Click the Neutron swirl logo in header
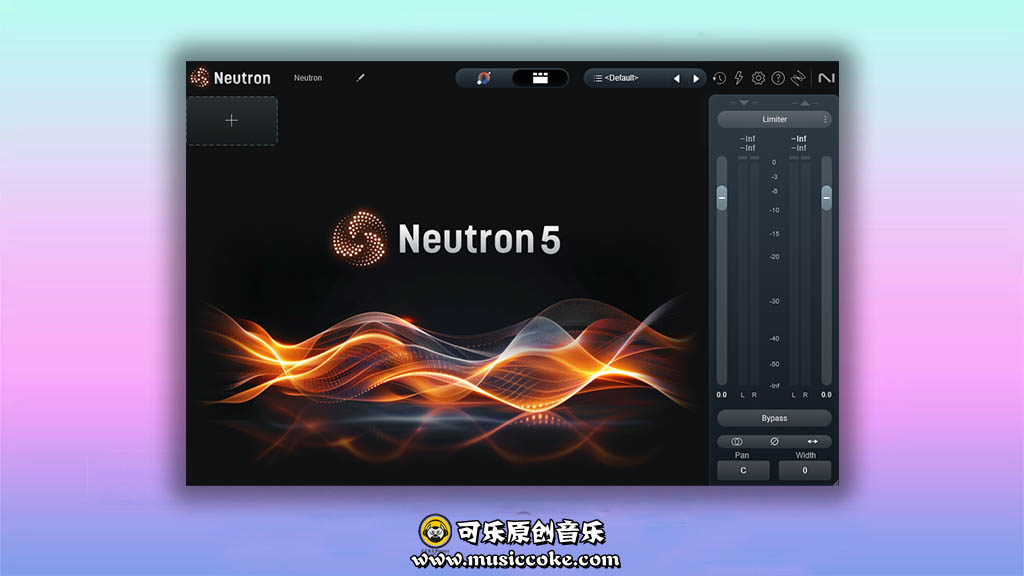 click(200, 78)
